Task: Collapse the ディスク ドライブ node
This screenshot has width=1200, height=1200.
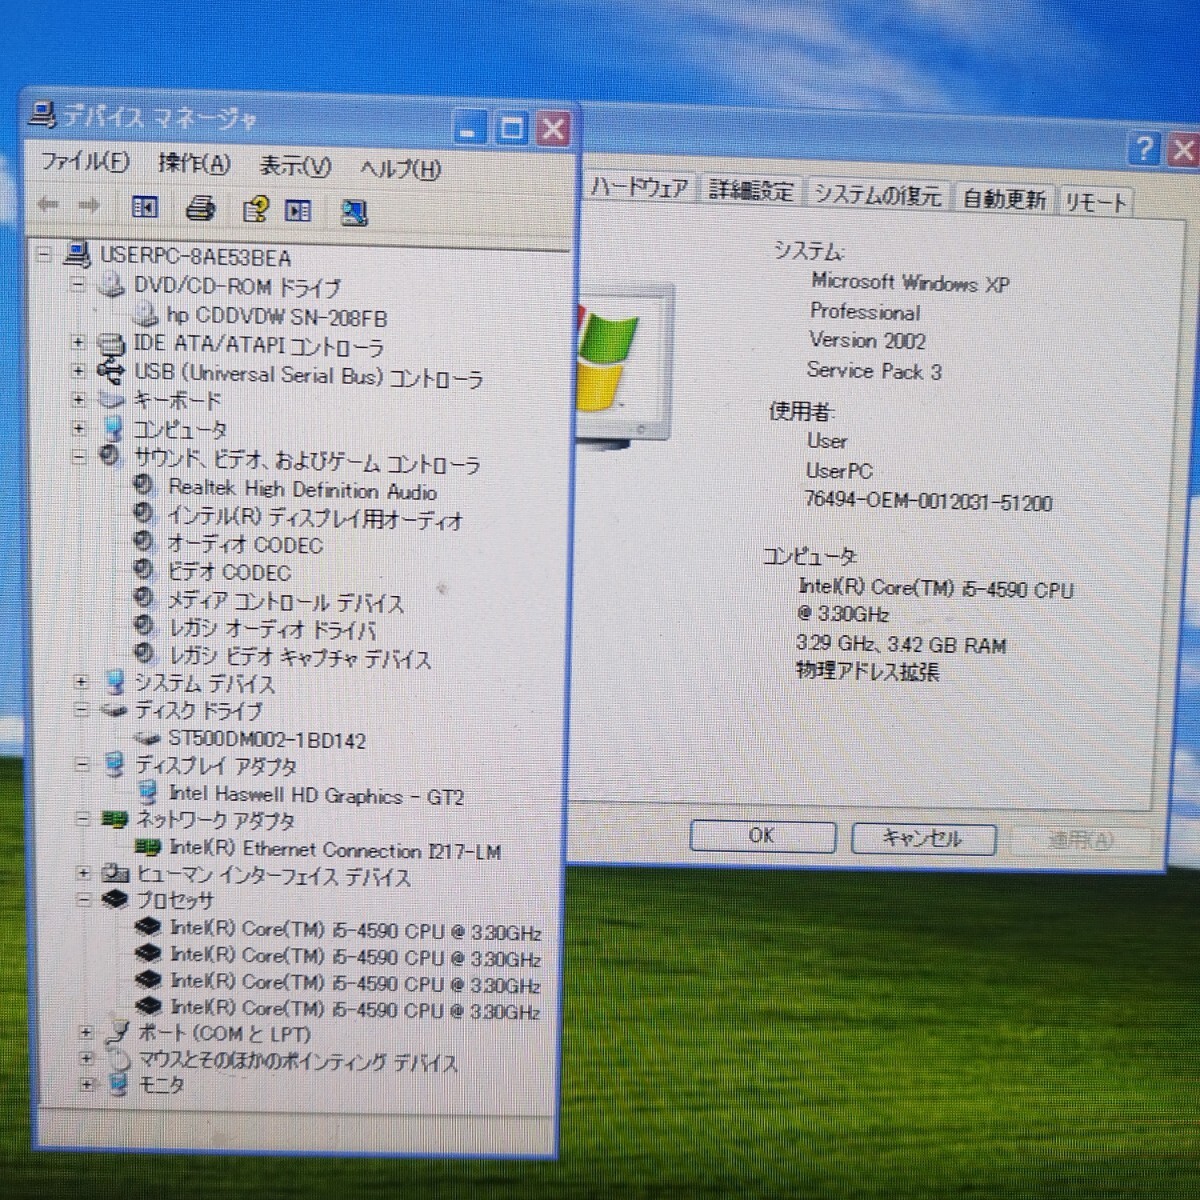Action: (82, 710)
